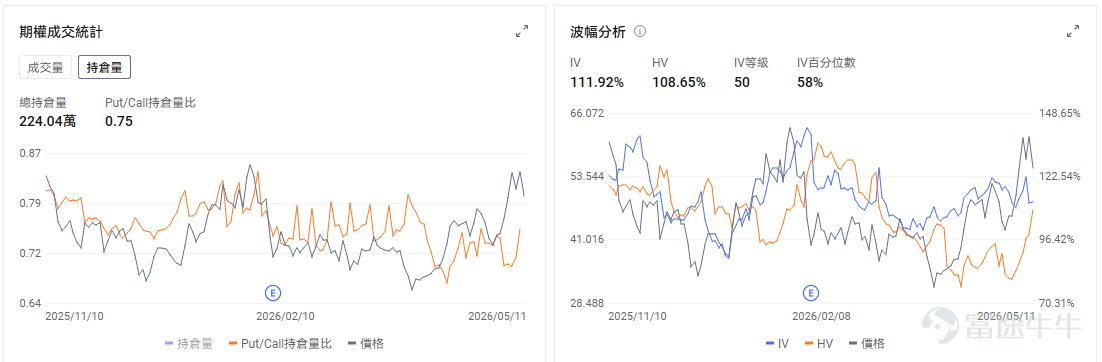The height and width of the screenshot is (362, 1102).
Task: Click the IV value 111.92%
Action: click(x=597, y=82)
